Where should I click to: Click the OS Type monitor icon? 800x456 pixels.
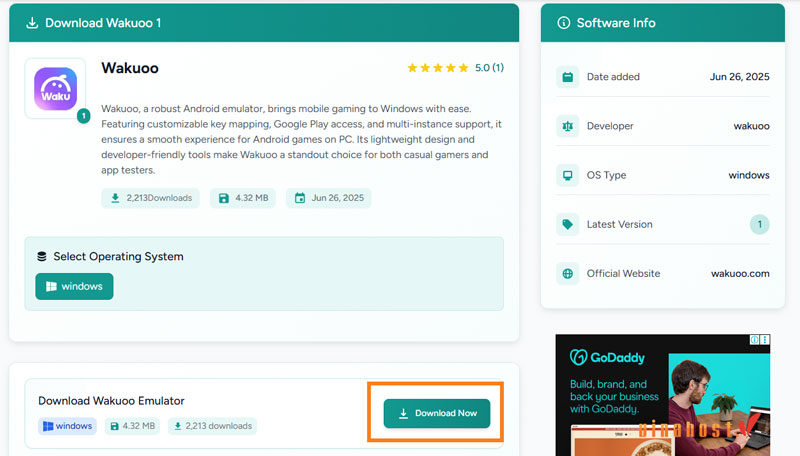[567, 175]
